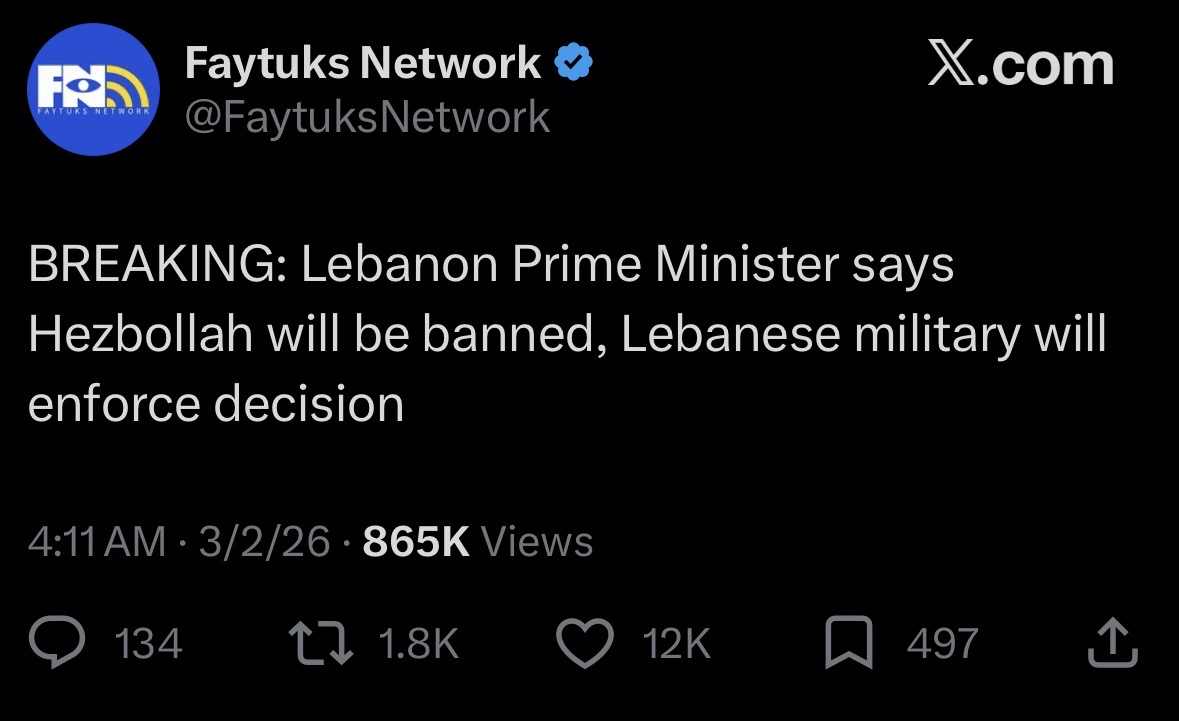Image resolution: width=1179 pixels, height=721 pixels.
Task: Click the word Hezbollah in the post
Action: [x=140, y=335]
